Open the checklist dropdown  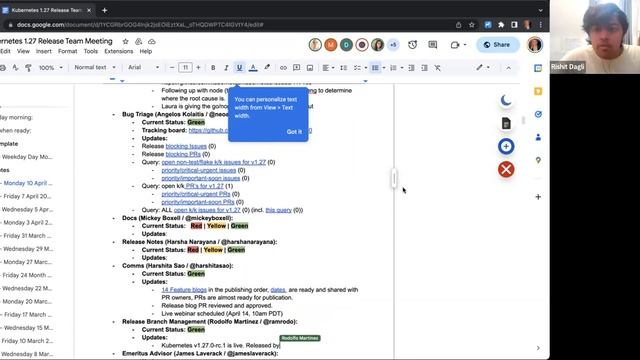pos(360,68)
